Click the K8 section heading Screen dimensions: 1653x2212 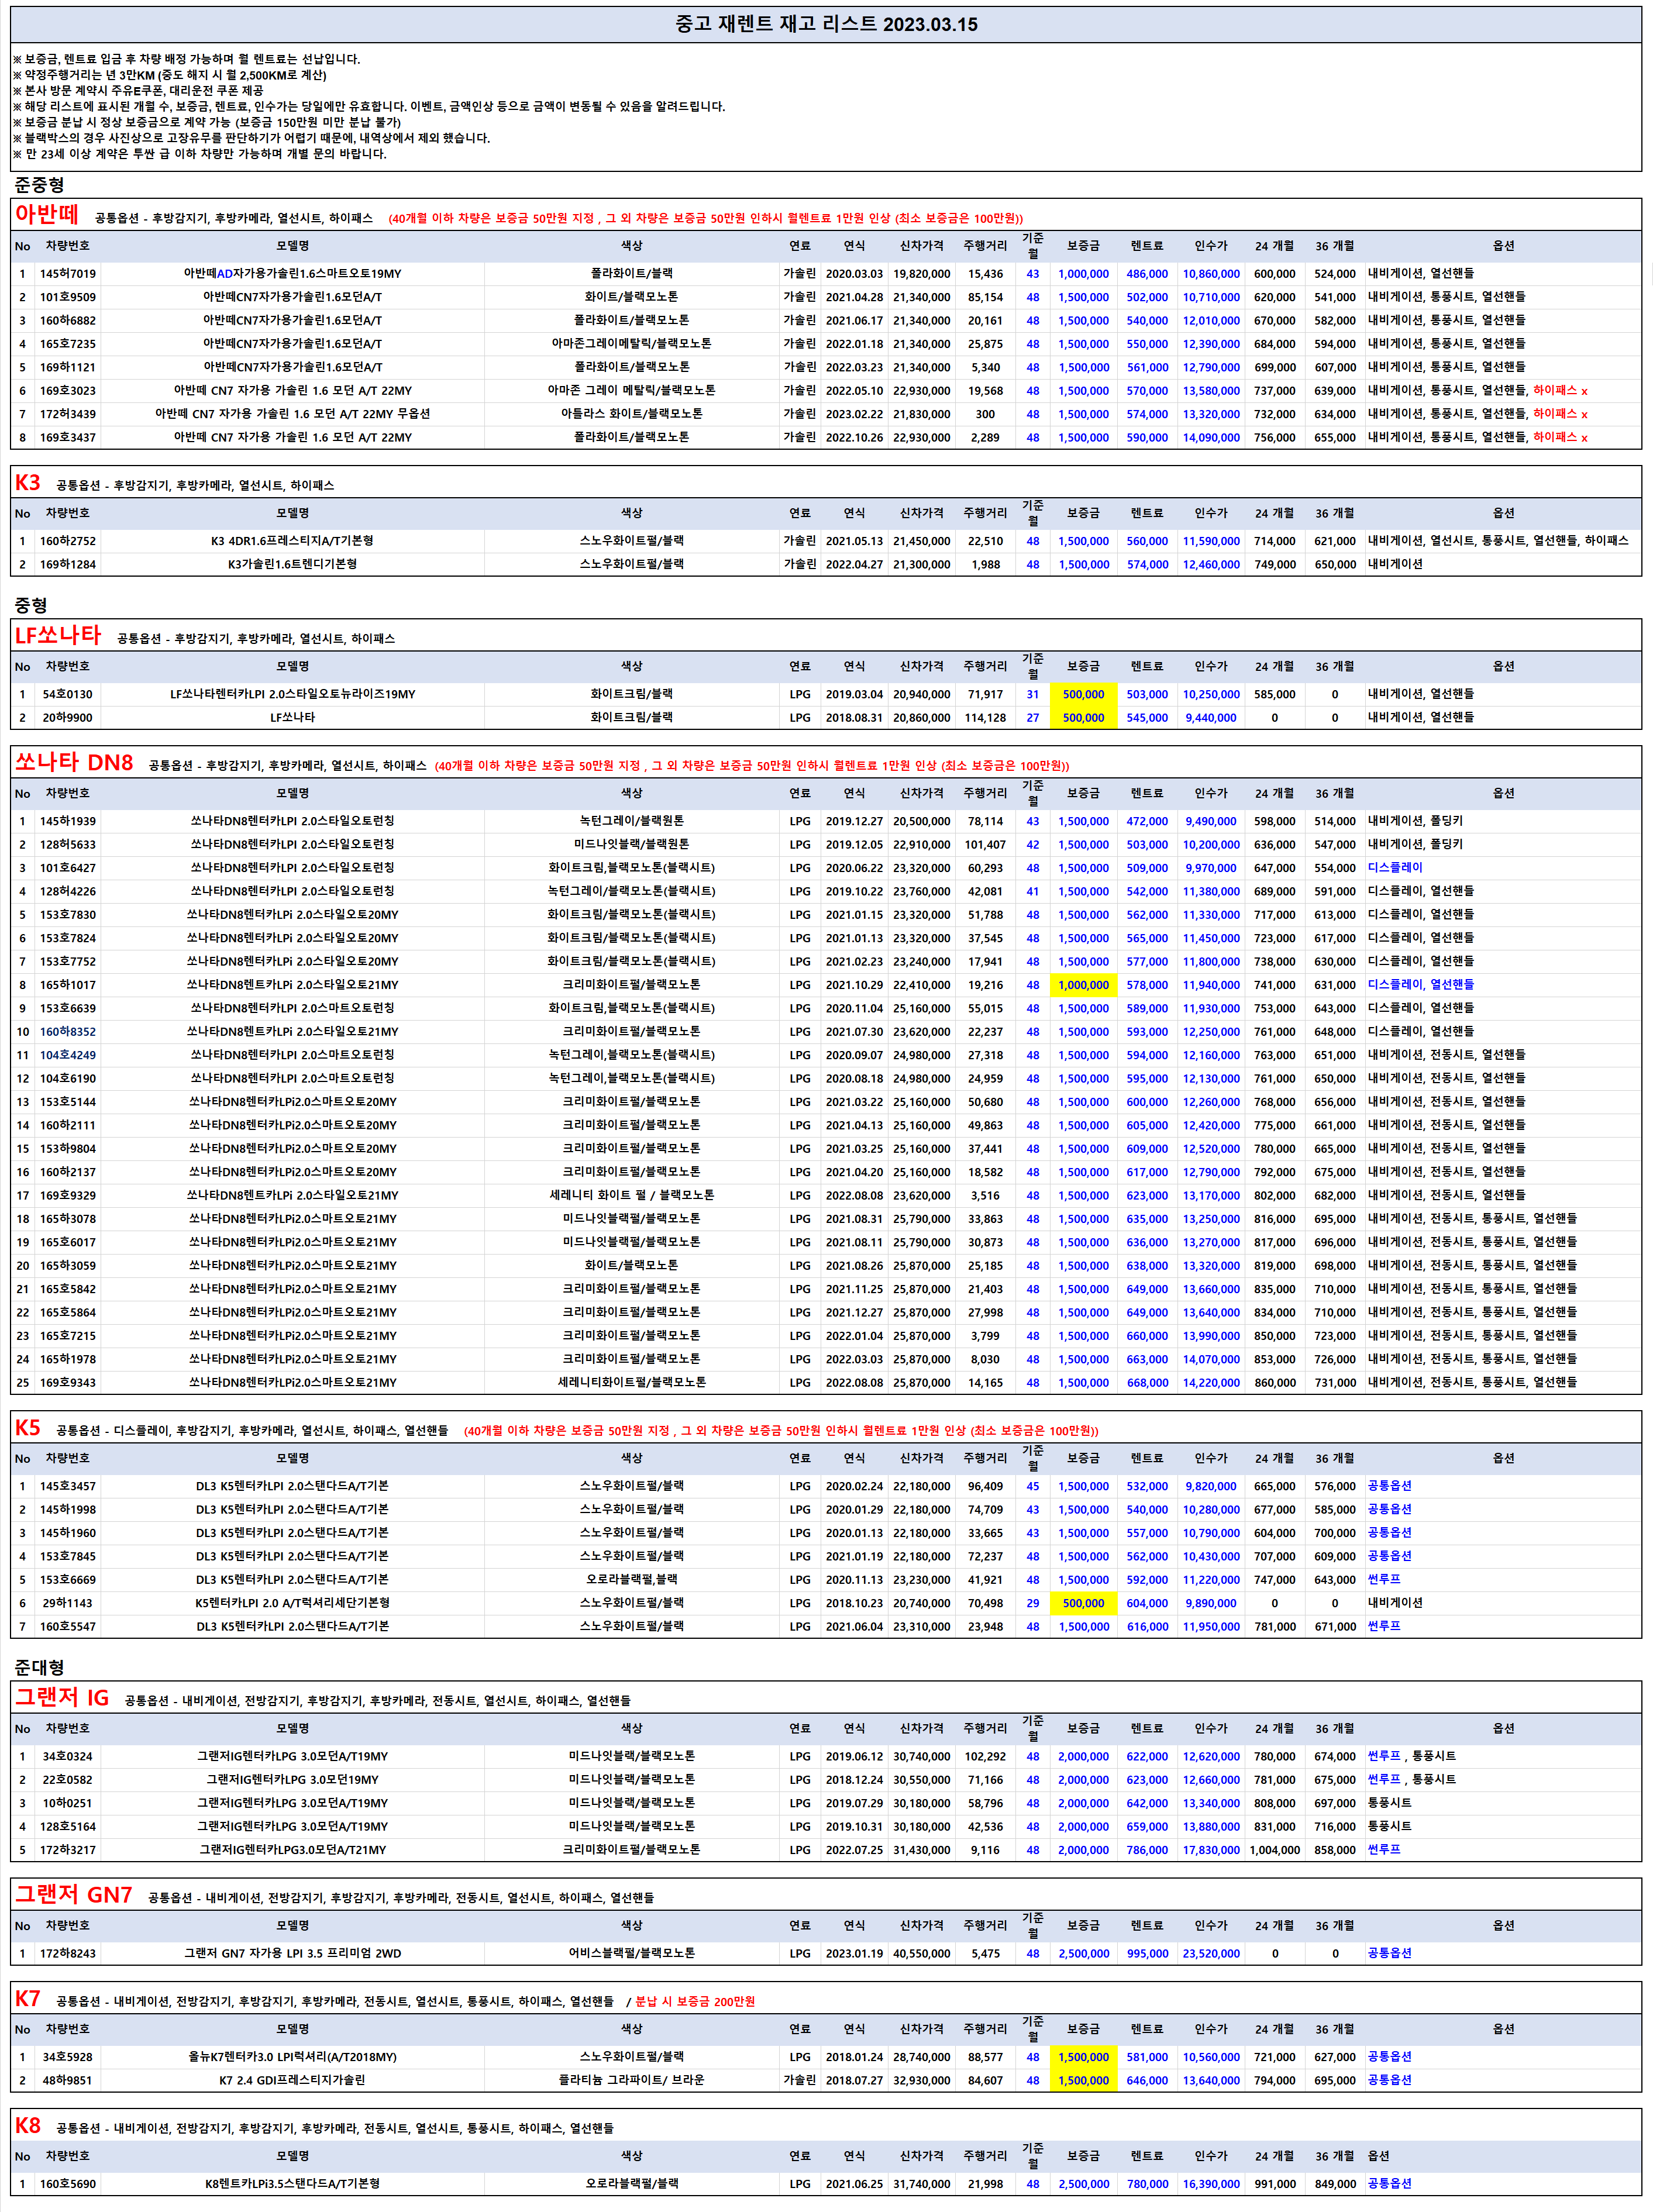28,2126
